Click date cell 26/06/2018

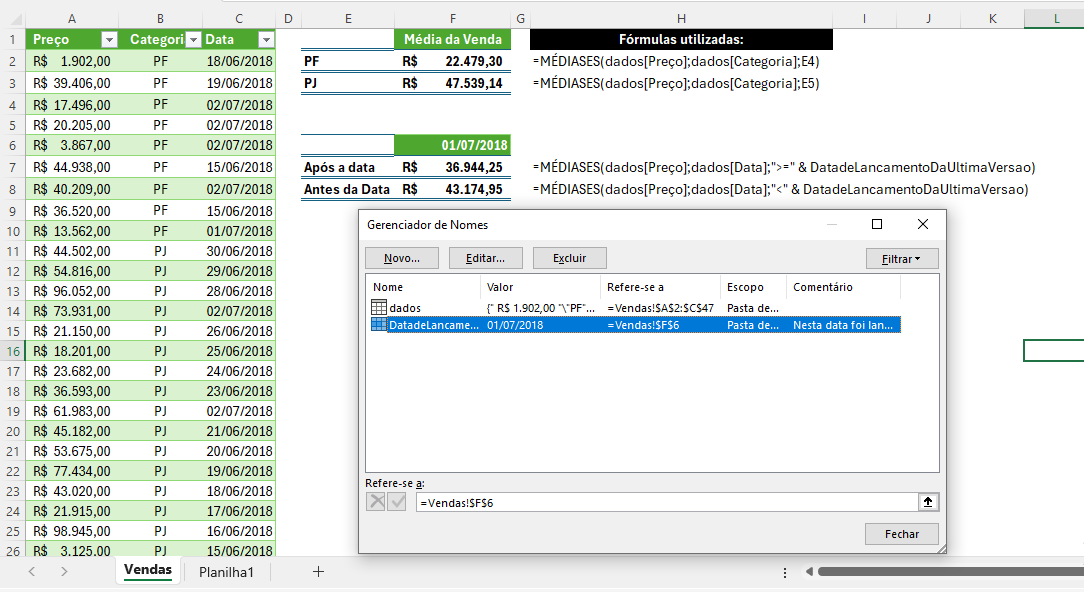239,331
